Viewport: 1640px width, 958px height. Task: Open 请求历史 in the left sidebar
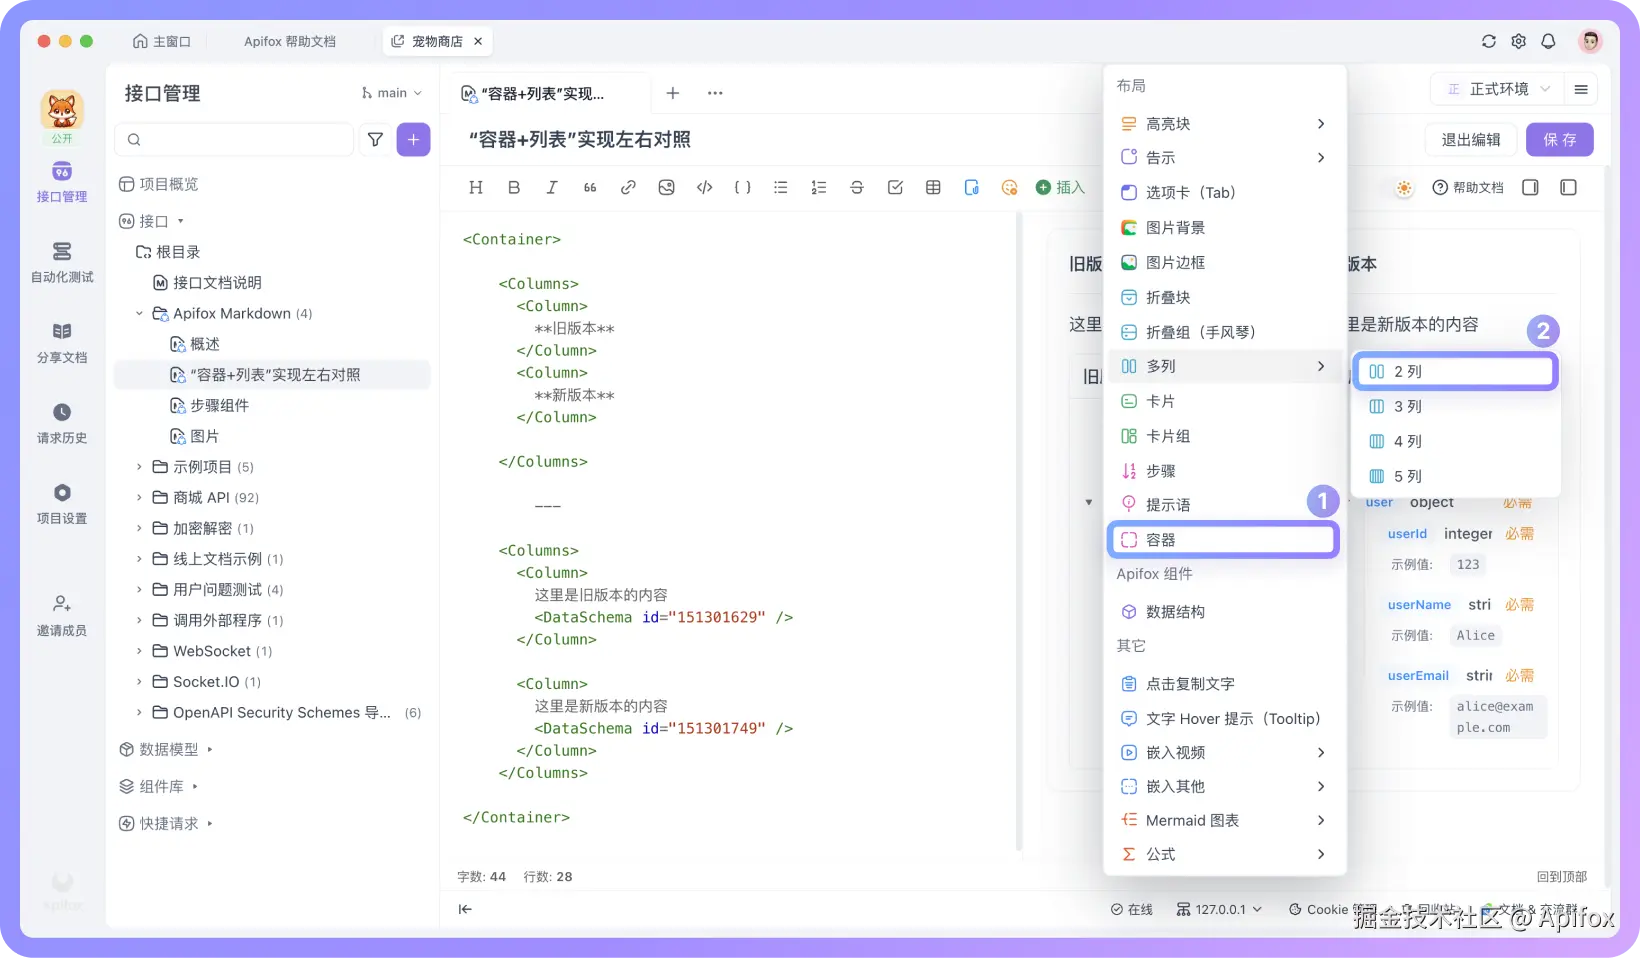point(62,423)
